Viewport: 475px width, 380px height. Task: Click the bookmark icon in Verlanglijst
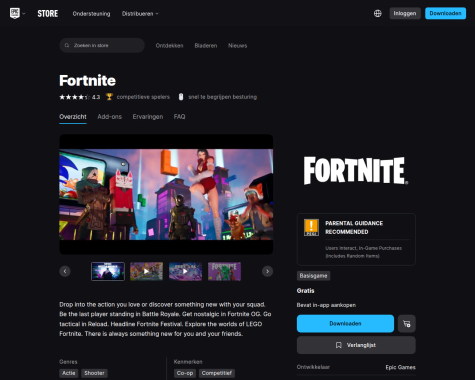339,345
